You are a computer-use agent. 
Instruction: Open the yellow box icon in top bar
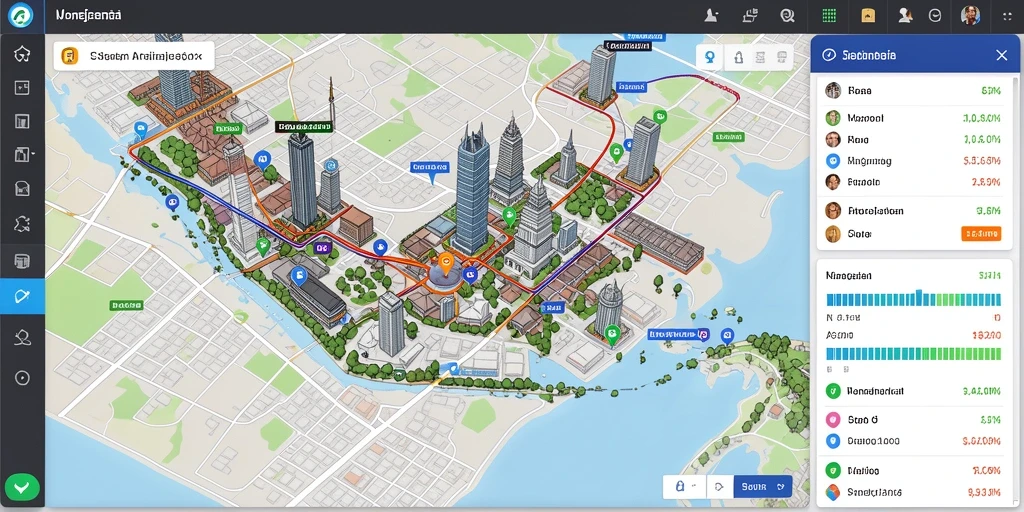(868, 16)
